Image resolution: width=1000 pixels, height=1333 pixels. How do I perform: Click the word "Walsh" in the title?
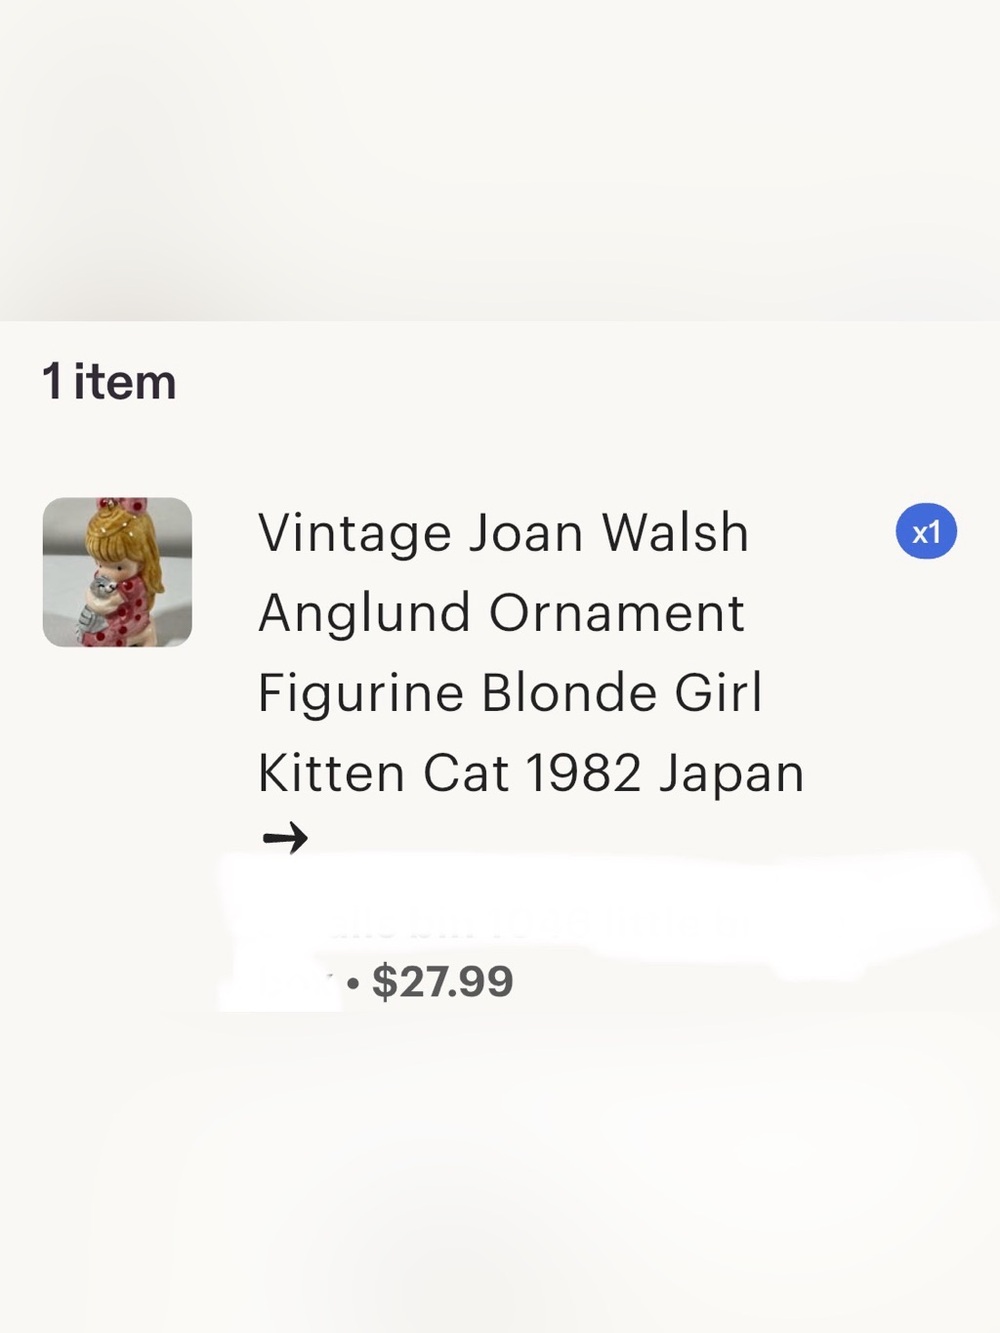point(675,532)
